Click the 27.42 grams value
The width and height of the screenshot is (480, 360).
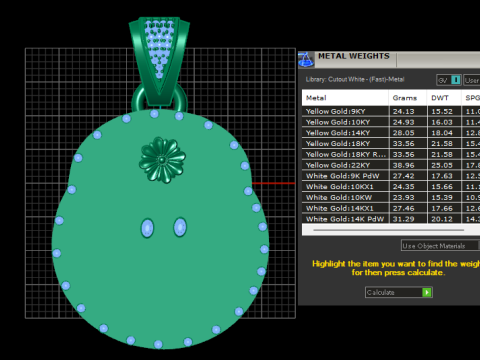[x=403, y=176]
